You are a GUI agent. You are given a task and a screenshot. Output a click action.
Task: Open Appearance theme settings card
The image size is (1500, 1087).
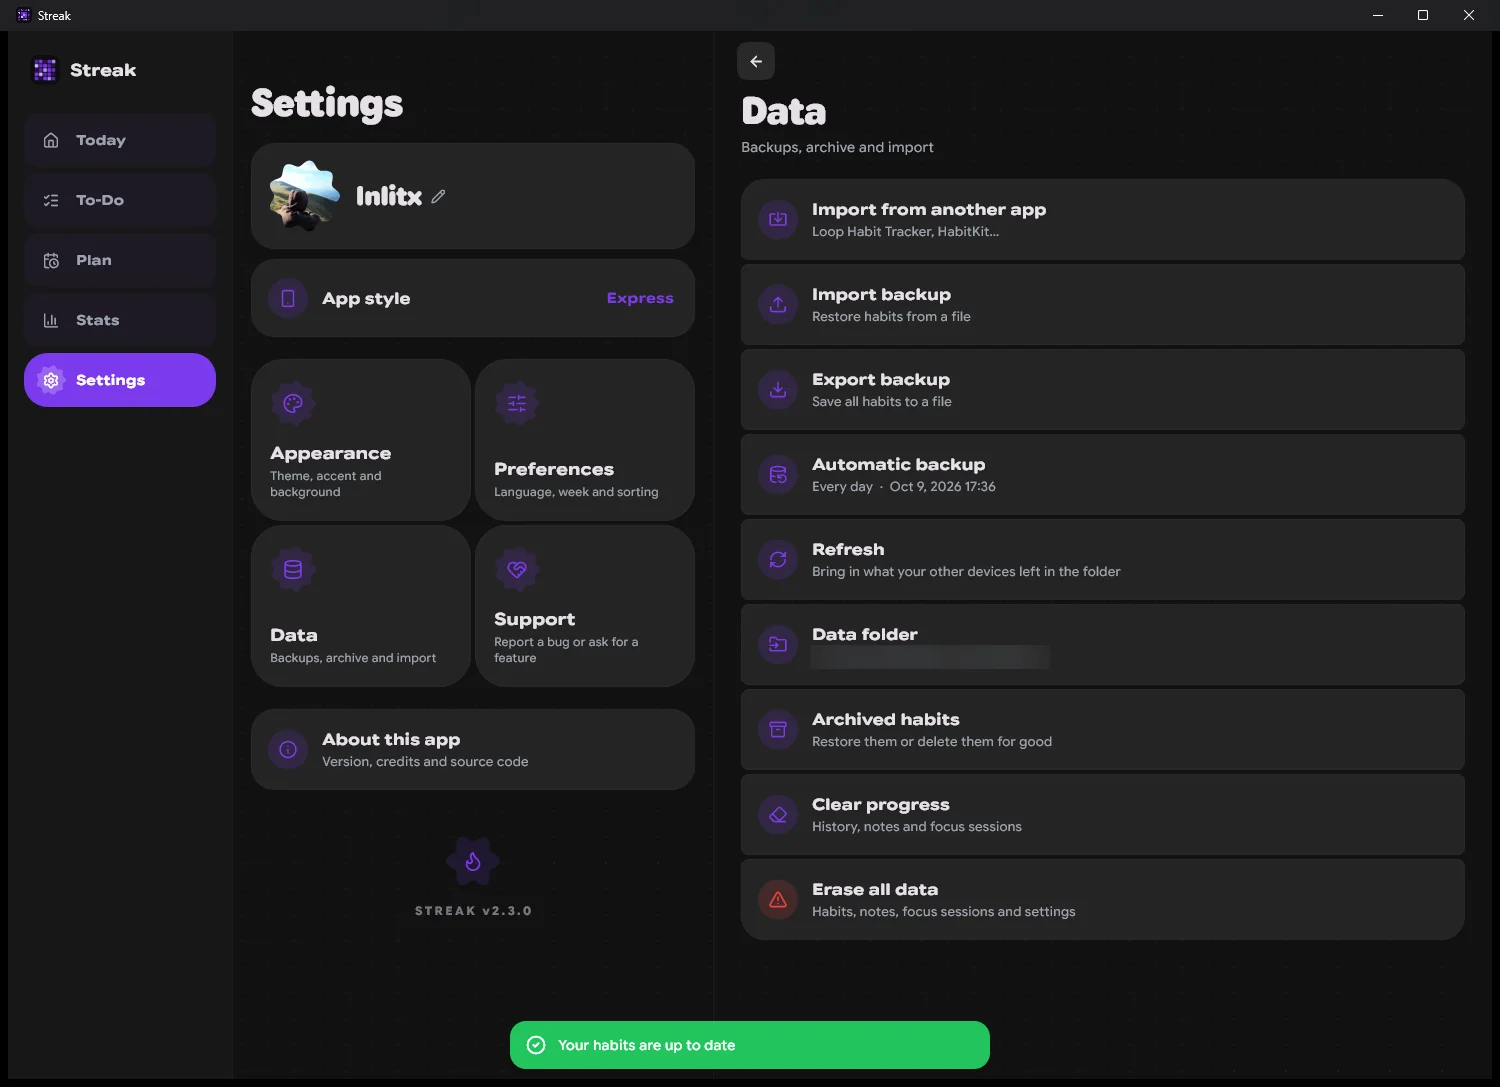click(x=361, y=440)
